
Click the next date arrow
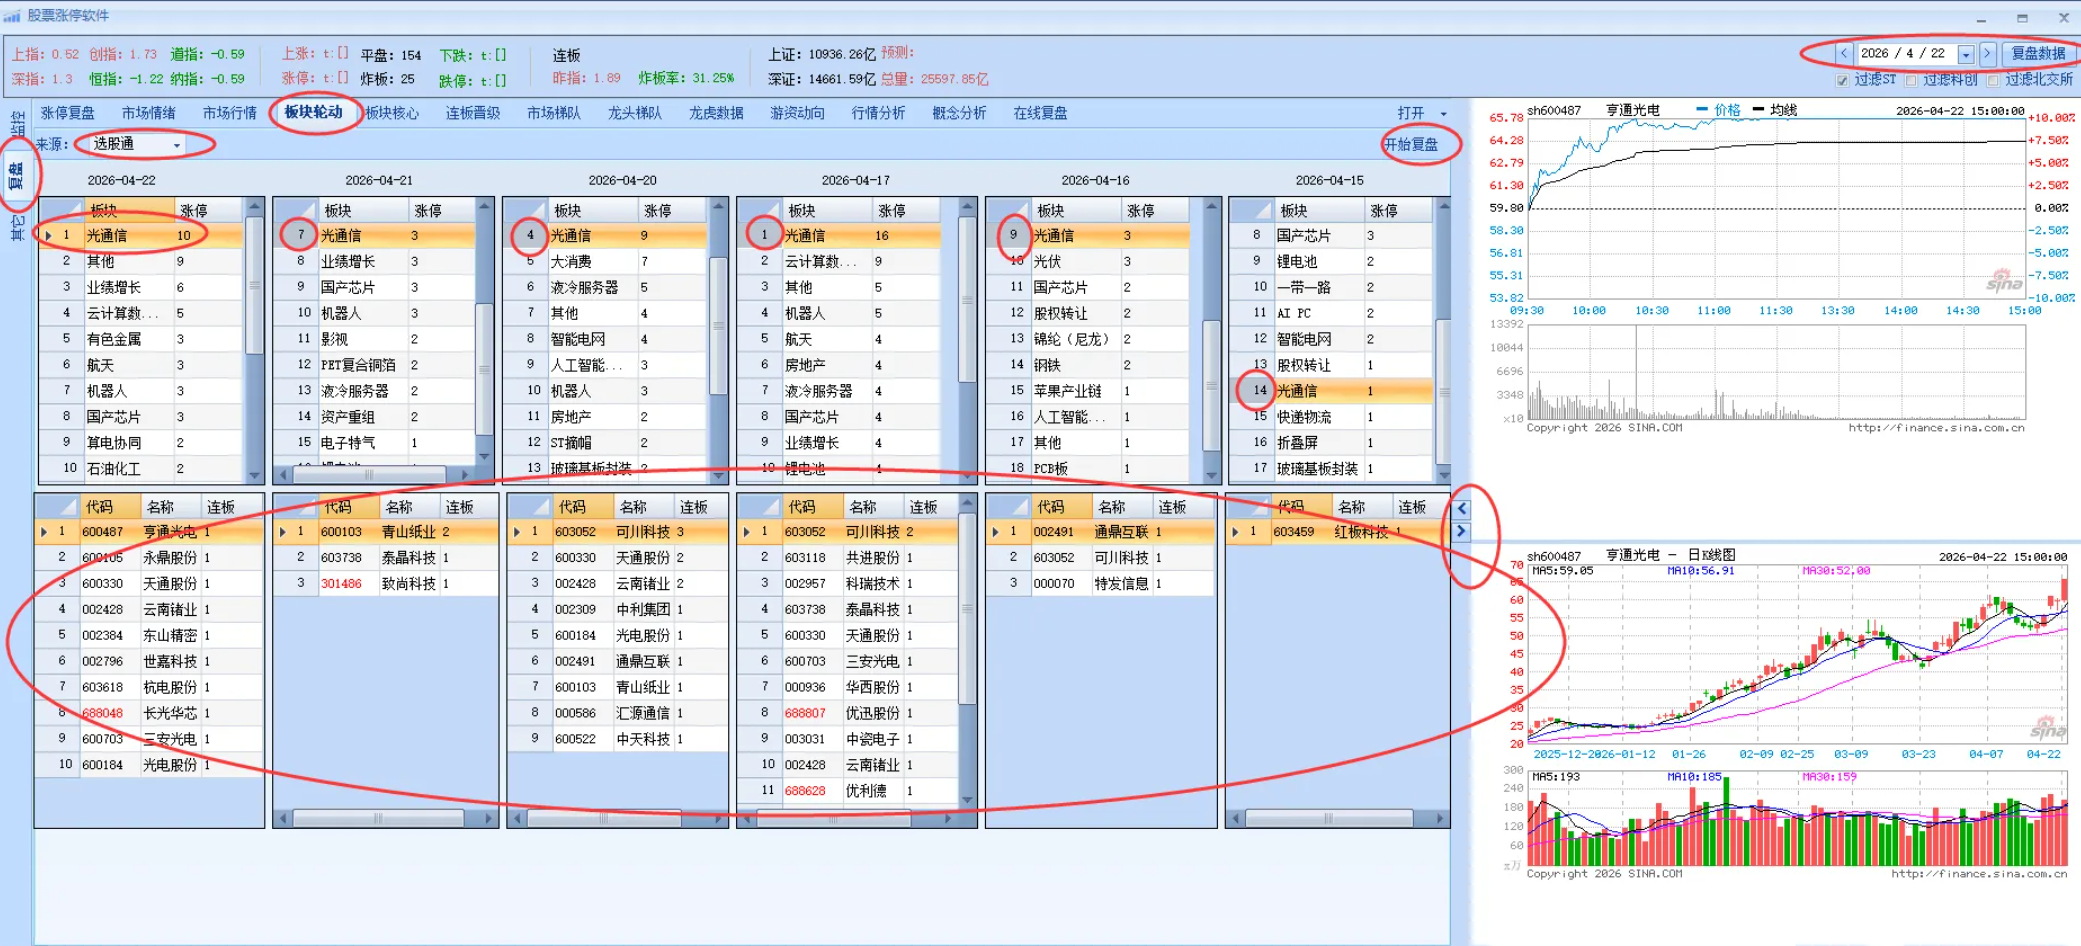(1987, 53)
